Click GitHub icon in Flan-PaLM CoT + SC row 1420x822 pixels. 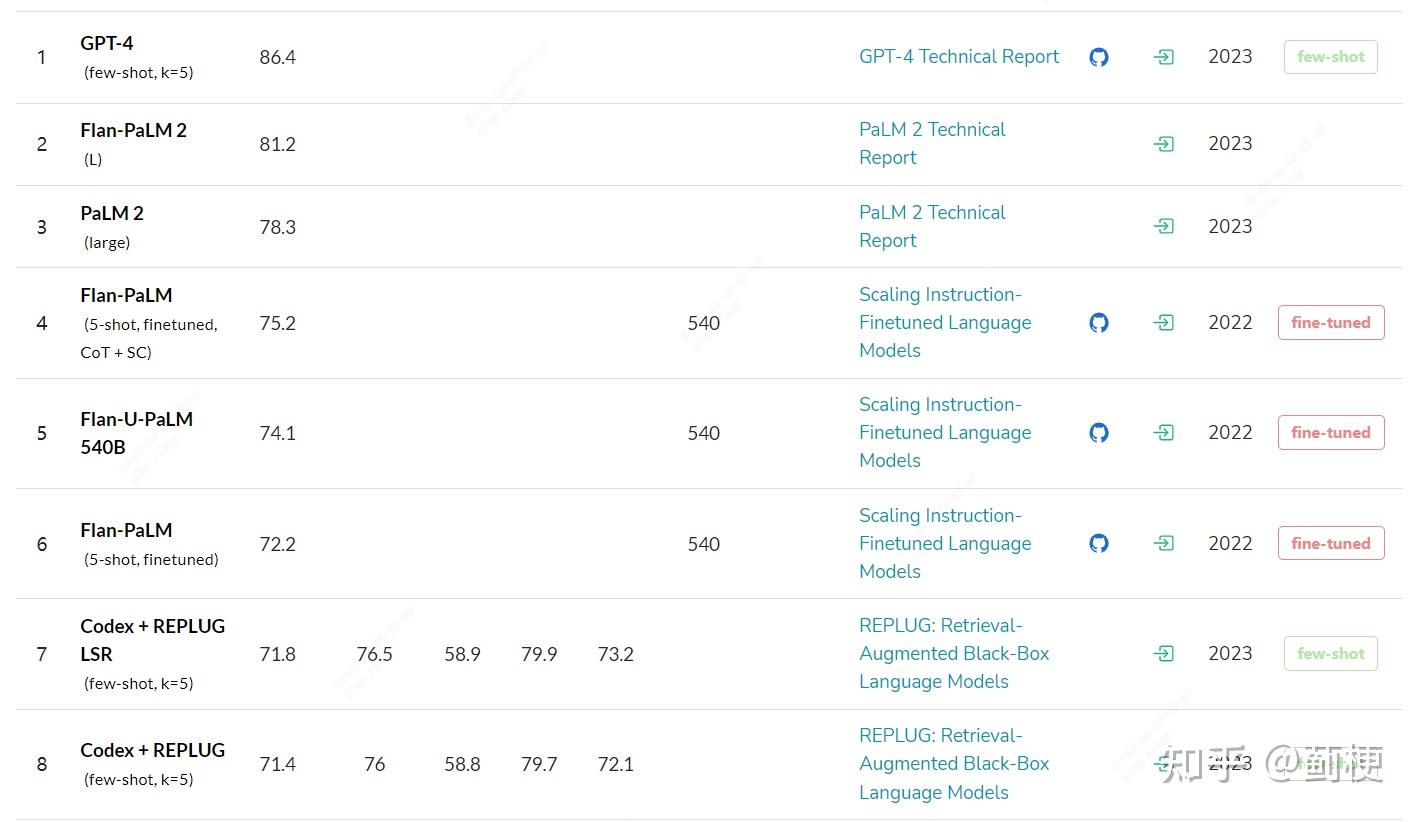(1099, 323)
